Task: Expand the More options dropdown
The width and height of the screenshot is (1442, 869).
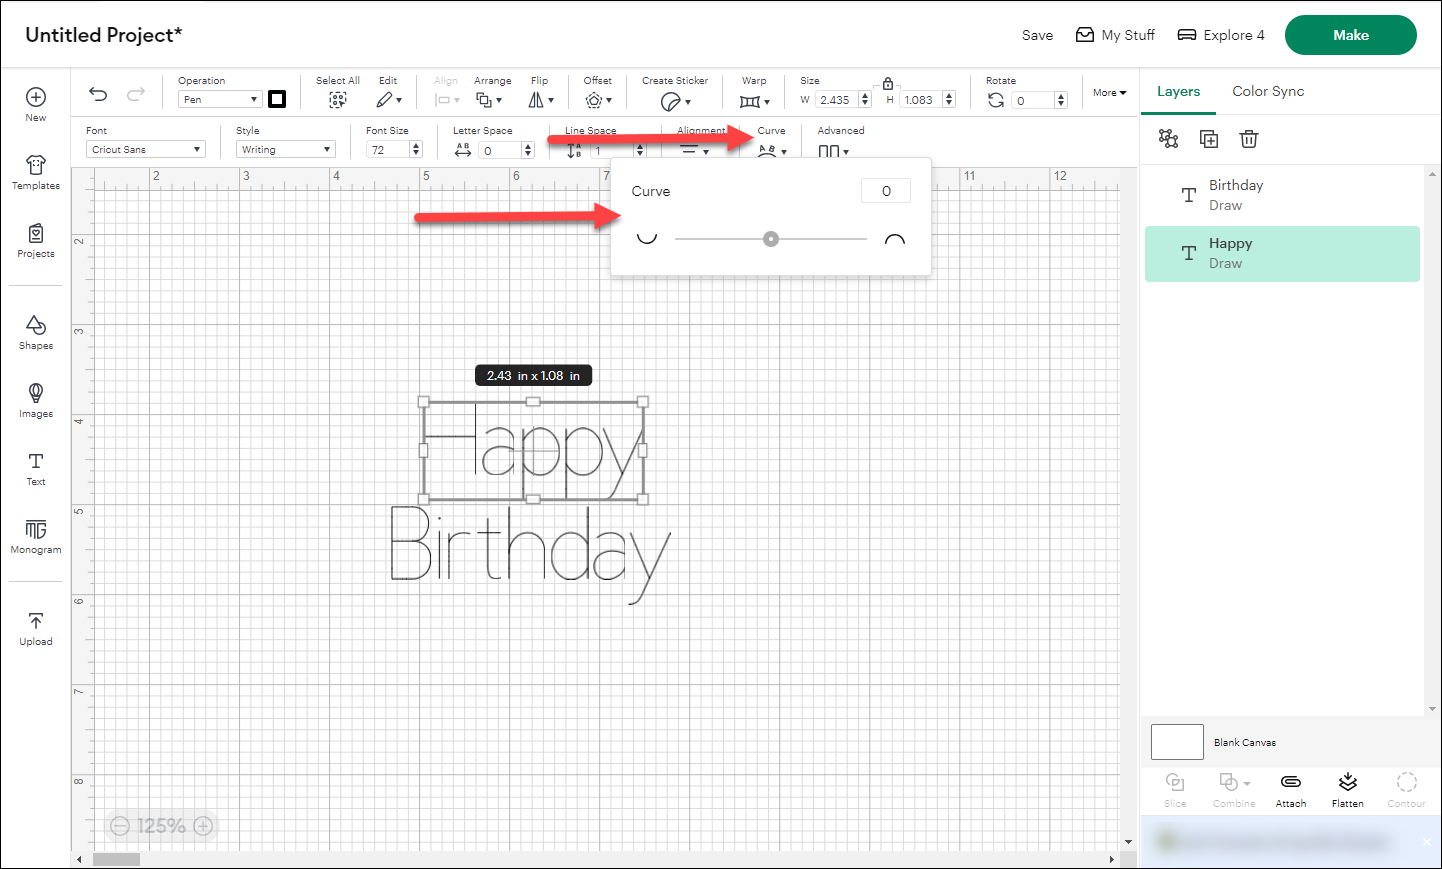Action: click(1108, 92)
